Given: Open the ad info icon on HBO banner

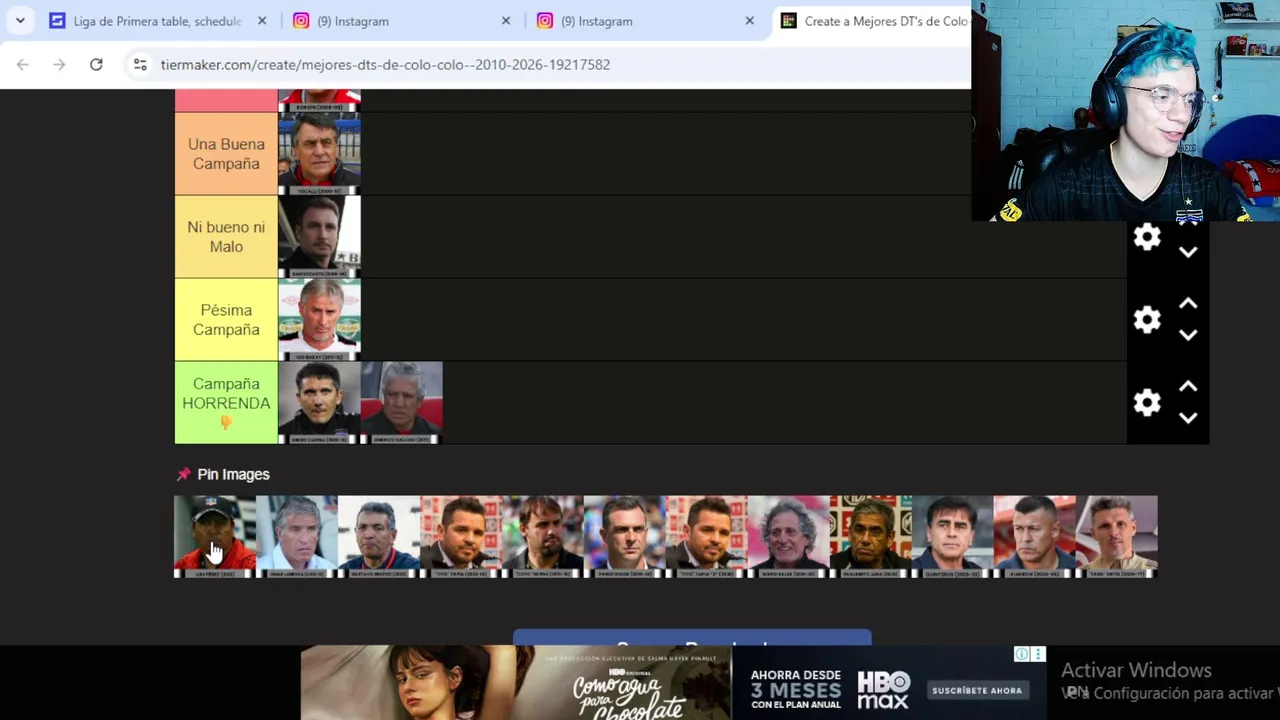Looking at the screenshot, I should click(1022, 654).
